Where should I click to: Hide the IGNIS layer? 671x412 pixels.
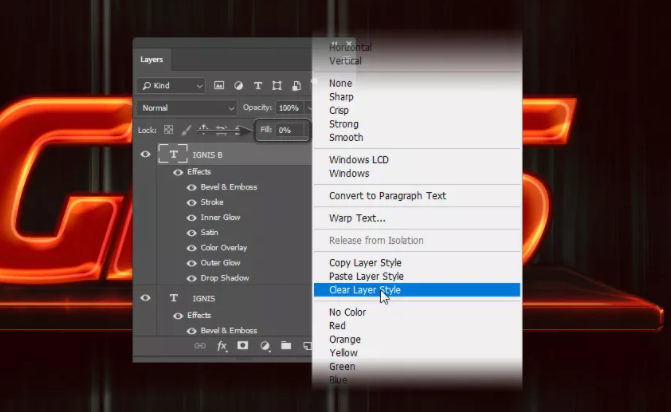click(x=145, y=298)
